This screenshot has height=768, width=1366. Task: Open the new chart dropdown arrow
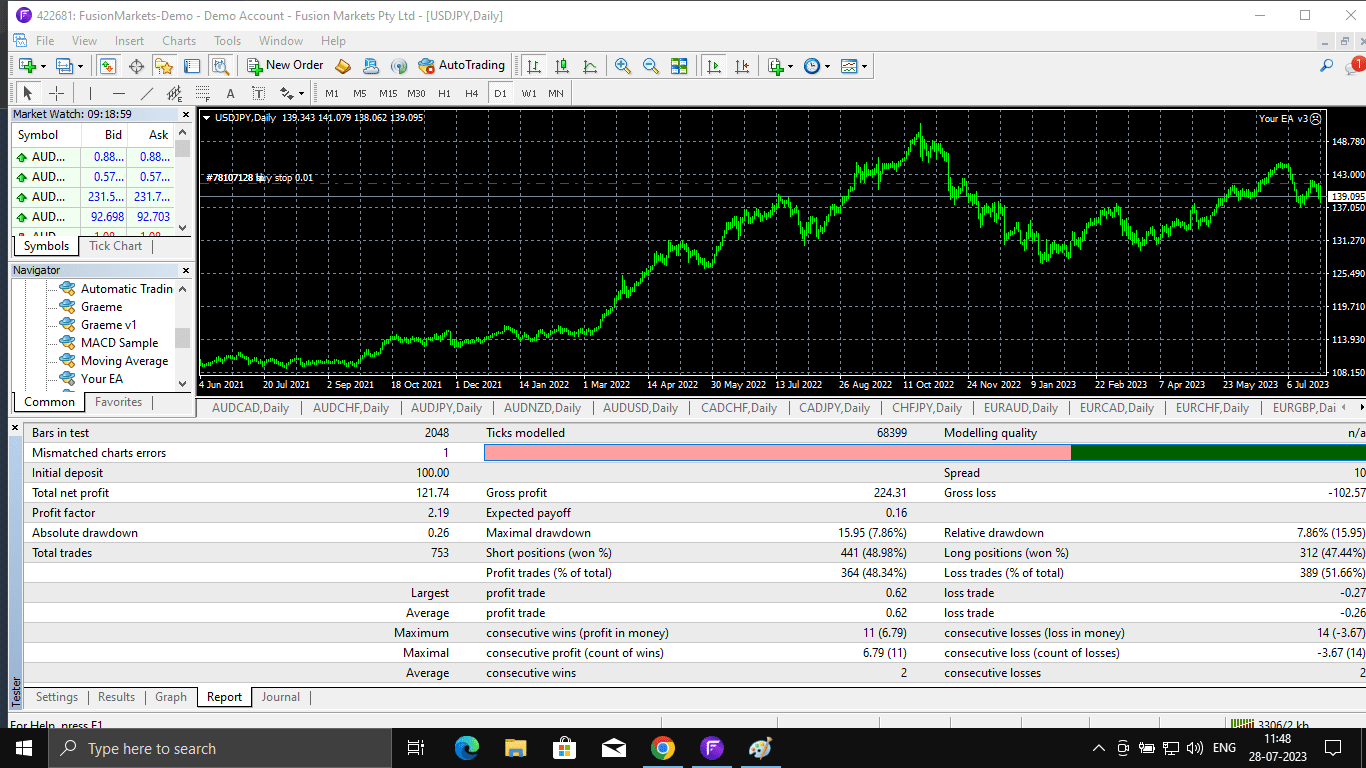(43, 67)
